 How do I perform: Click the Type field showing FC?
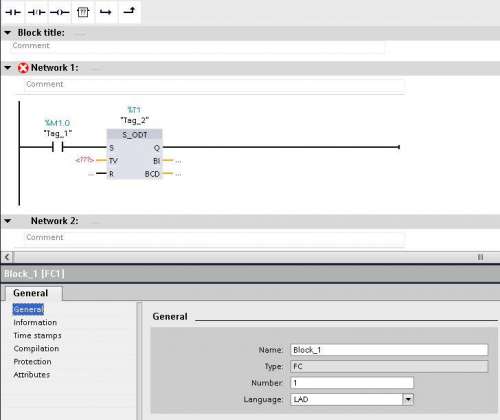[x=389, y=366]
